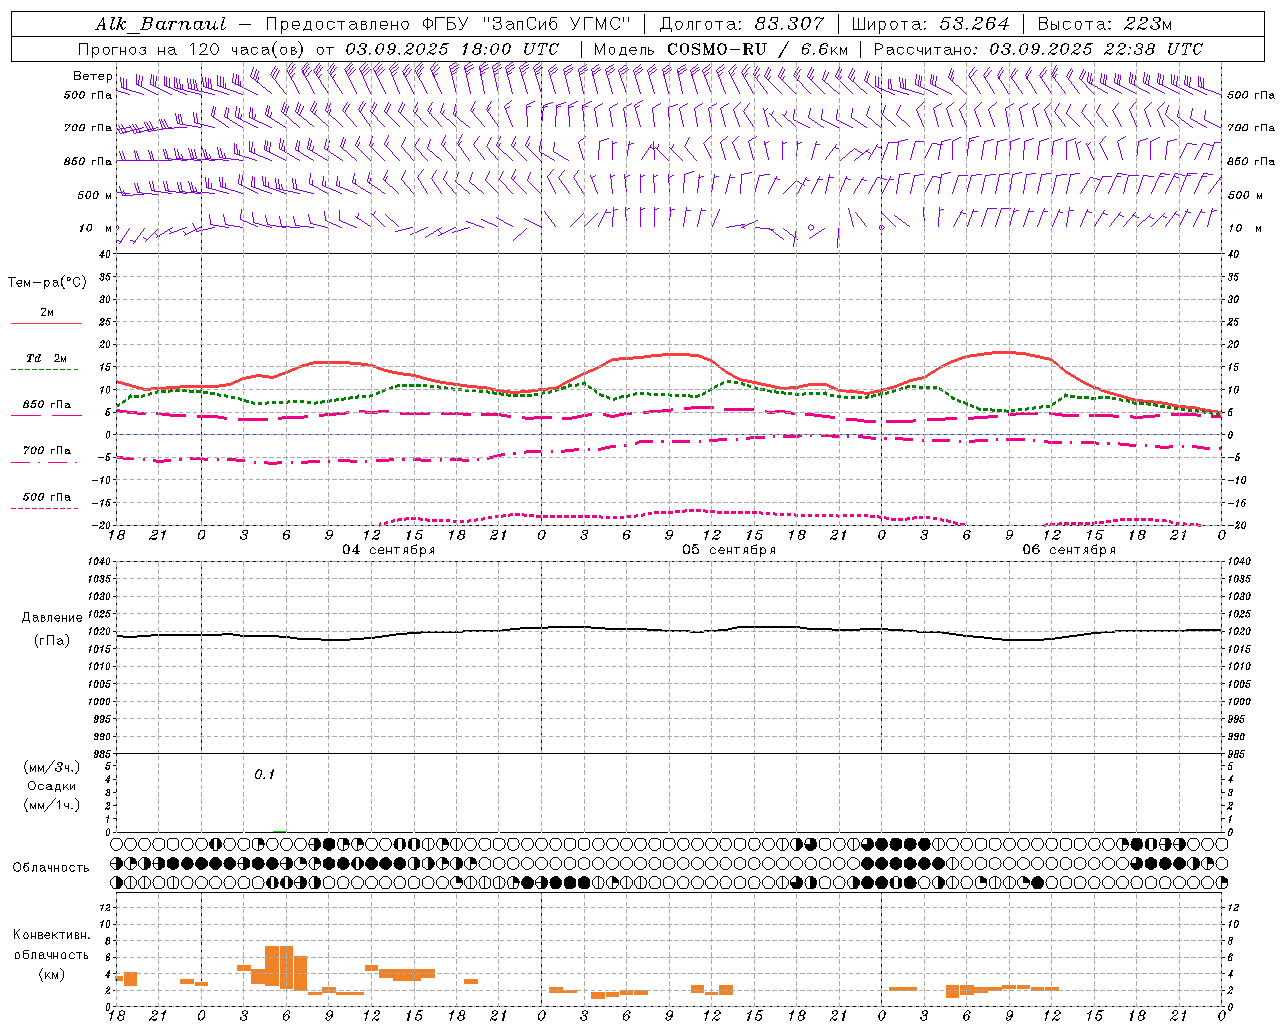Select the Высота: 223м label
The height and width of the screenshot is (1024, 1280).
pos(1105,24)
